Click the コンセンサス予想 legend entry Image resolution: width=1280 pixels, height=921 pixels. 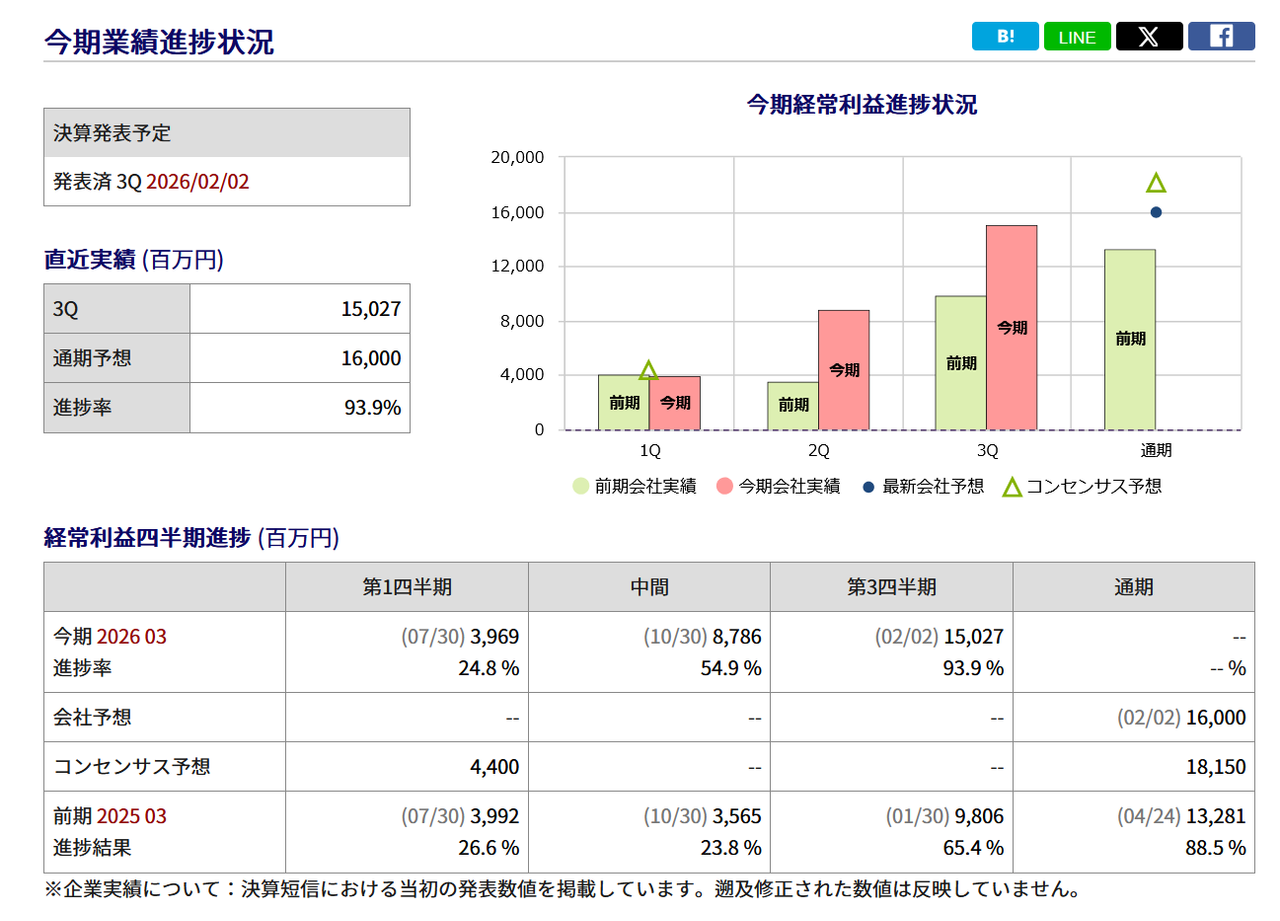[x=1083, y=487]
